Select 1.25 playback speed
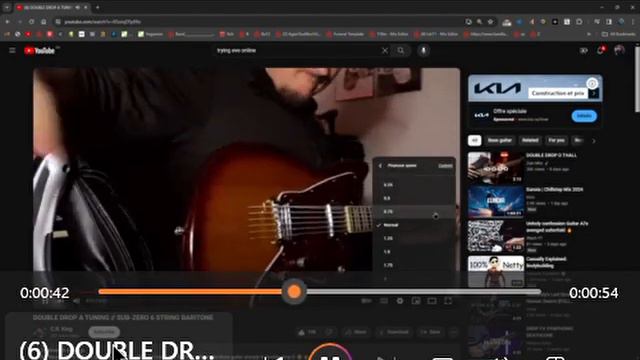The image size is (640, 360). (x=414, y=238)
